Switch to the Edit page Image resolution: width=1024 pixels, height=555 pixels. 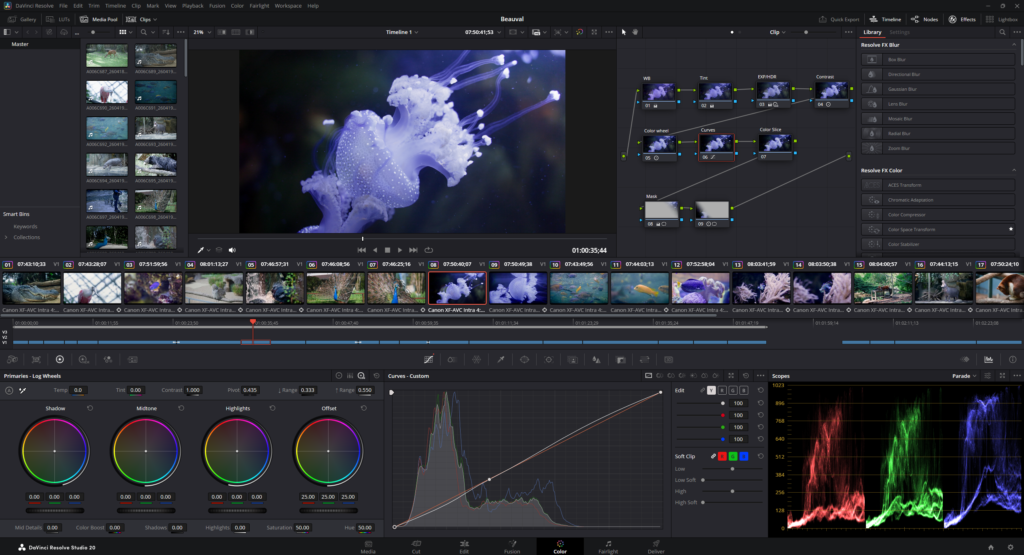click(x=464, y=547)
